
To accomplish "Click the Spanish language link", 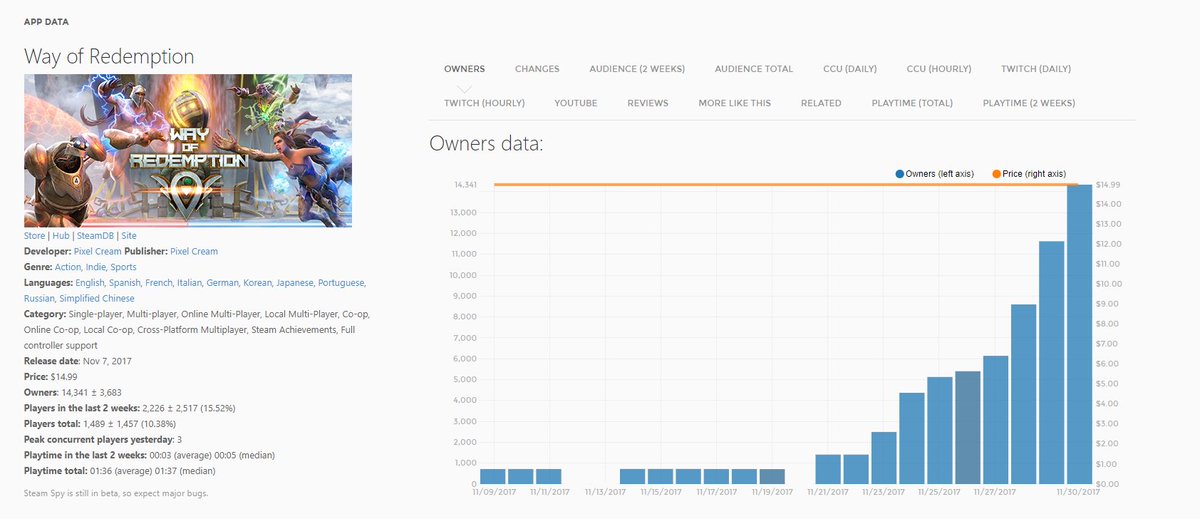I will (125, 283).
